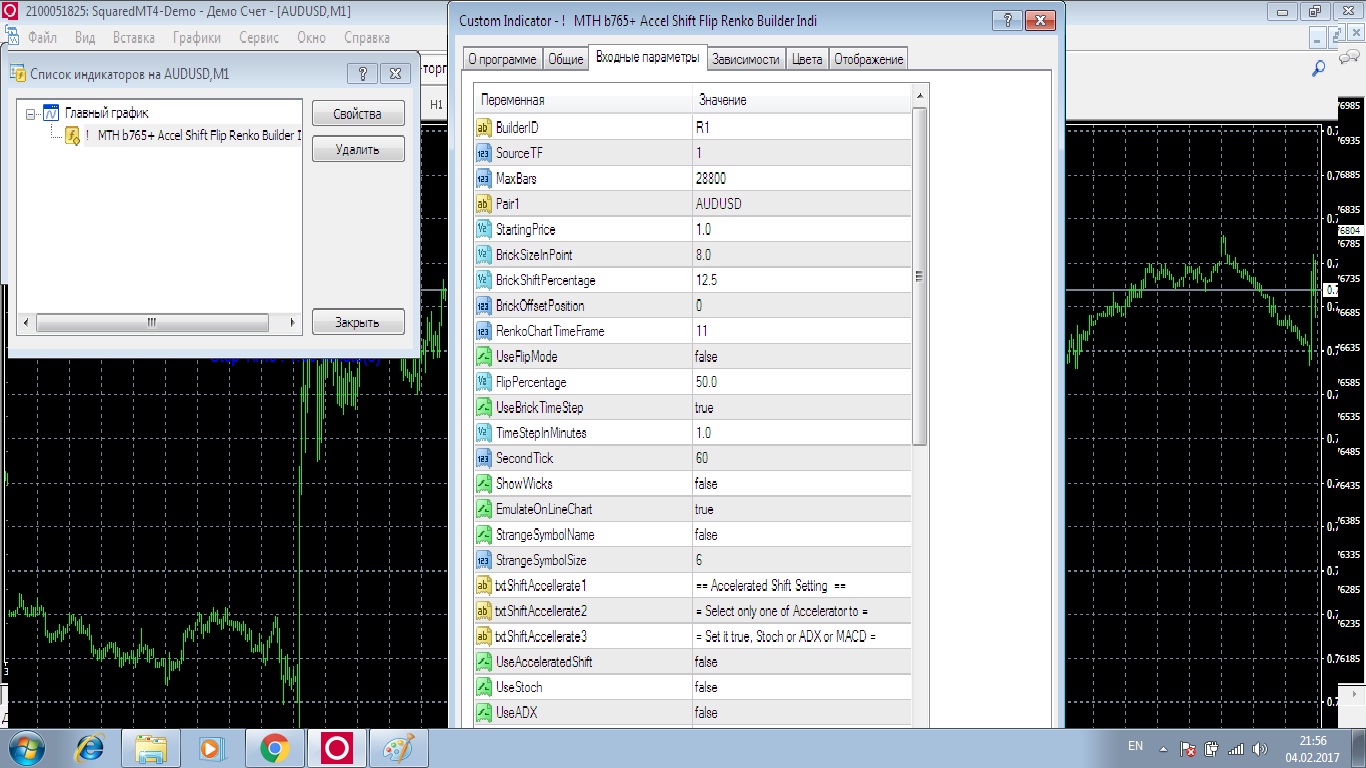Screen dimensions: 1366x768
Task: Click the MTH b765+ indicator icon in list
Action: click(72, 135)
